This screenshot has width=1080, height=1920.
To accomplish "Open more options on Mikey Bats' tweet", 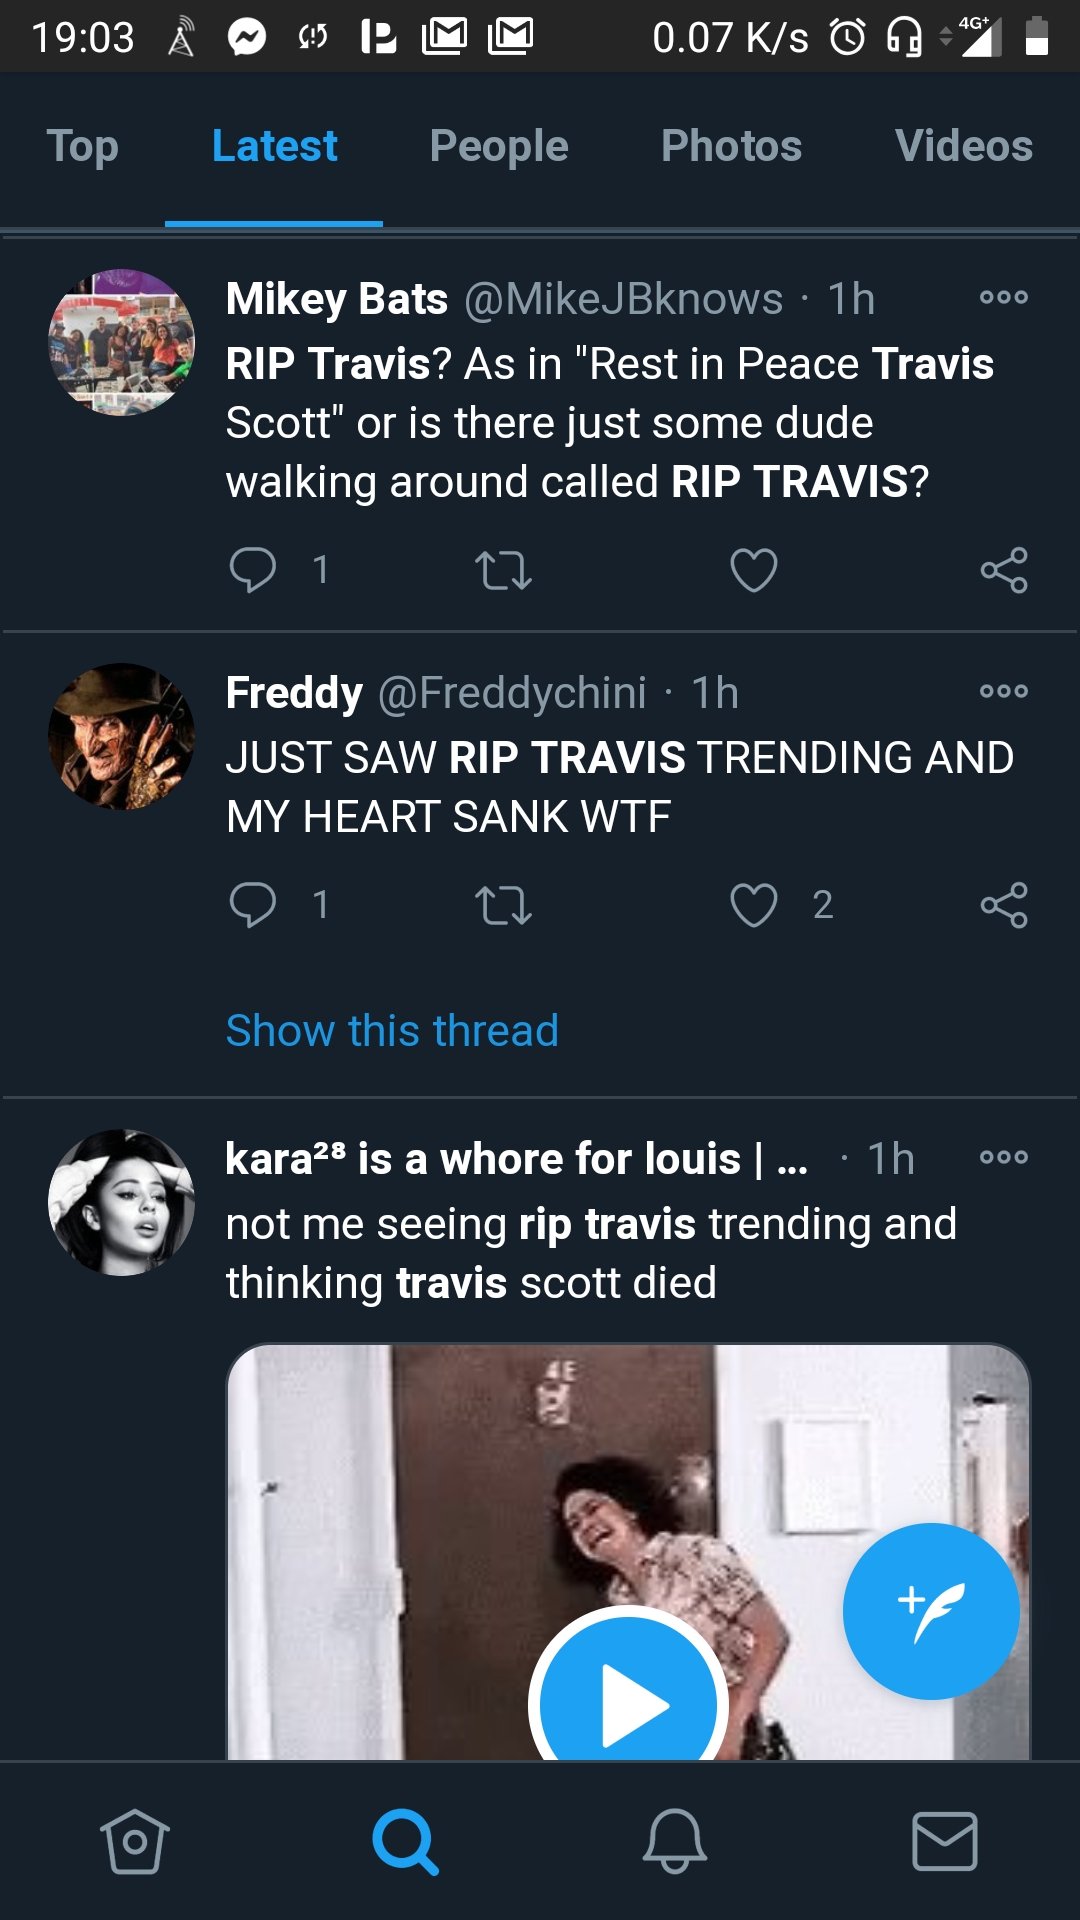I will point(1004,297).
